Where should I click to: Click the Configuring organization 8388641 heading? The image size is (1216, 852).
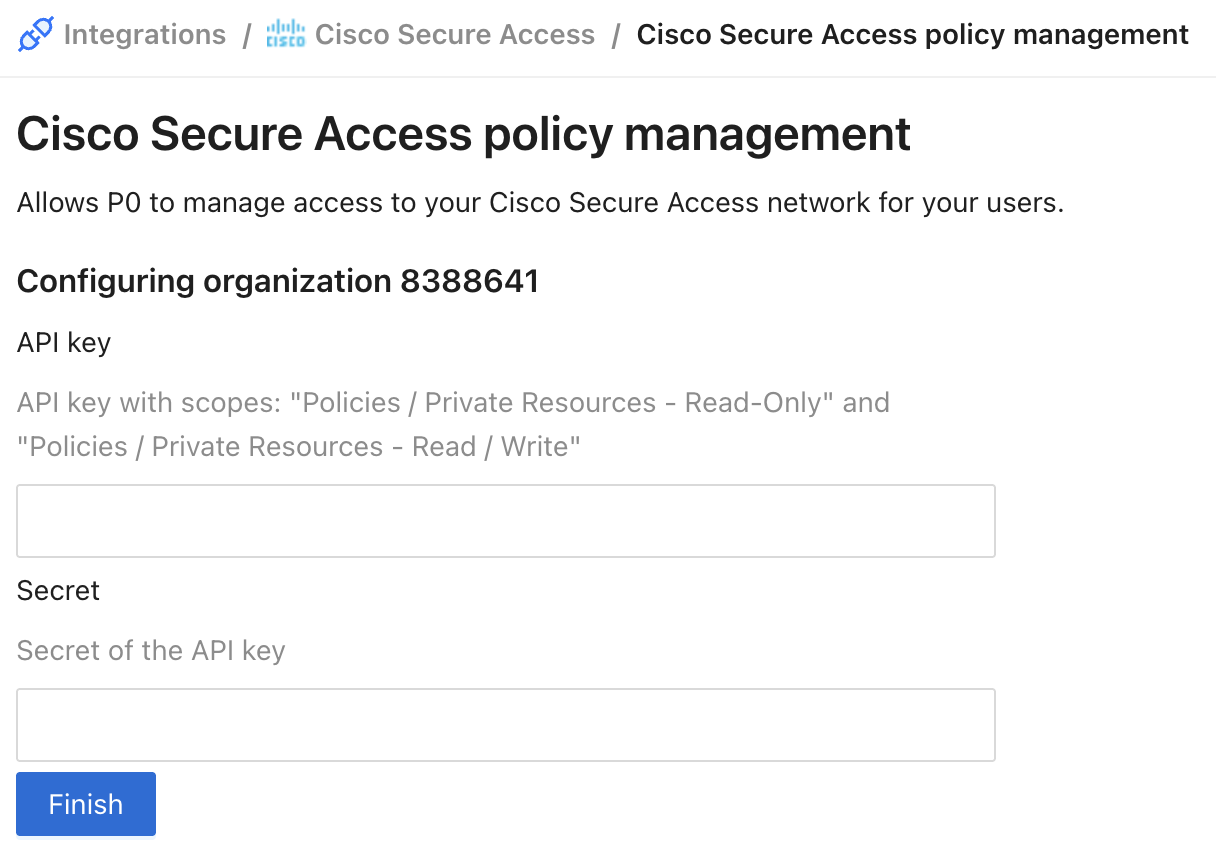(x=277, y=281)
